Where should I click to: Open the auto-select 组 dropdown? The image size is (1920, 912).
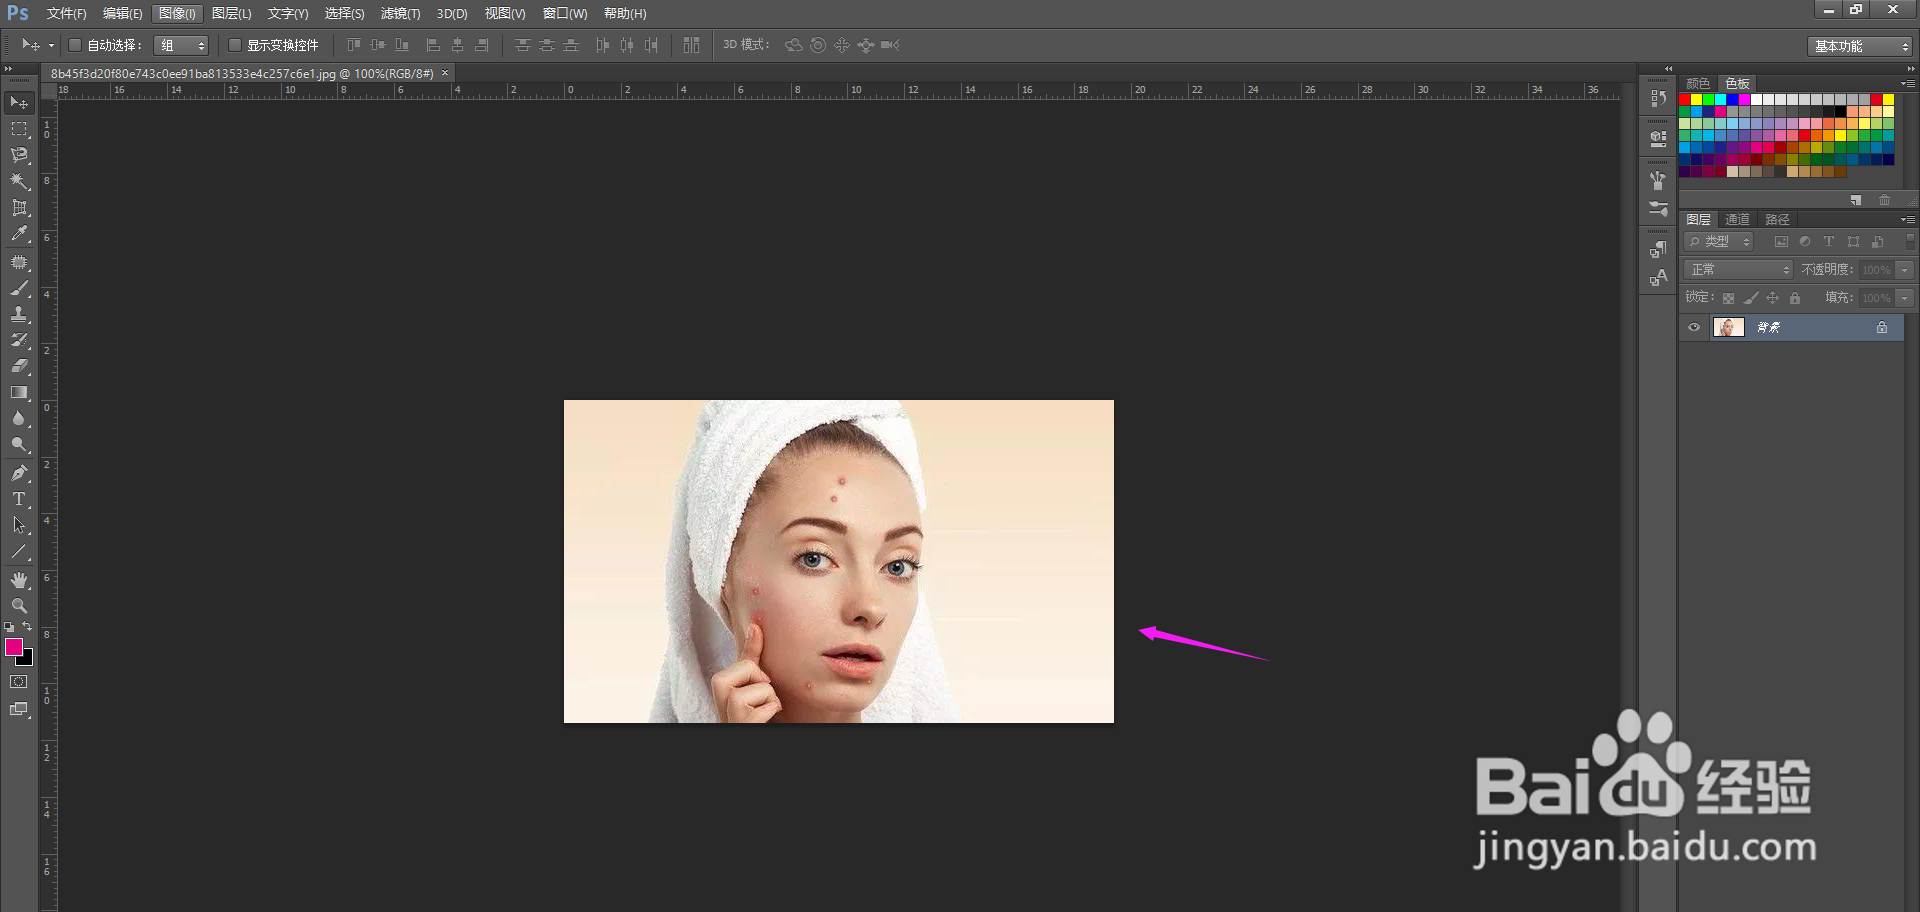point(181,45)
